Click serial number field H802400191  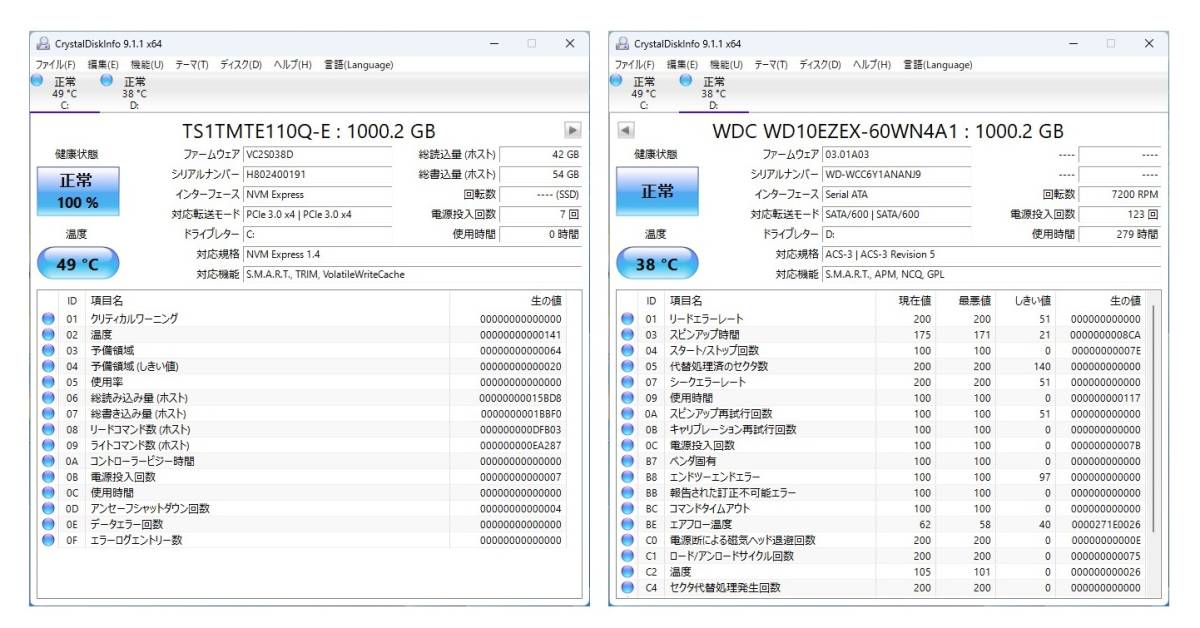[x=318, y=175]
